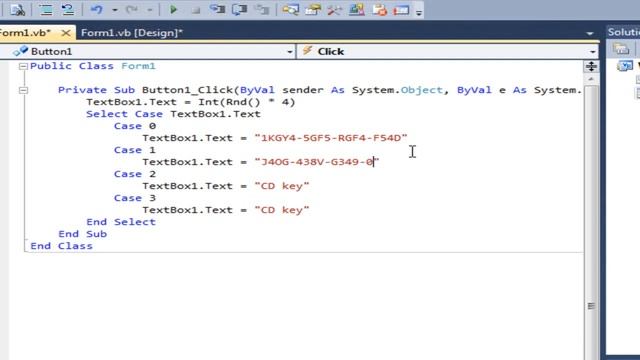The height and width of the screenshot is (360, 640).
Task: Click the grayed Redo arrow
Action: (x=131, y=10)
